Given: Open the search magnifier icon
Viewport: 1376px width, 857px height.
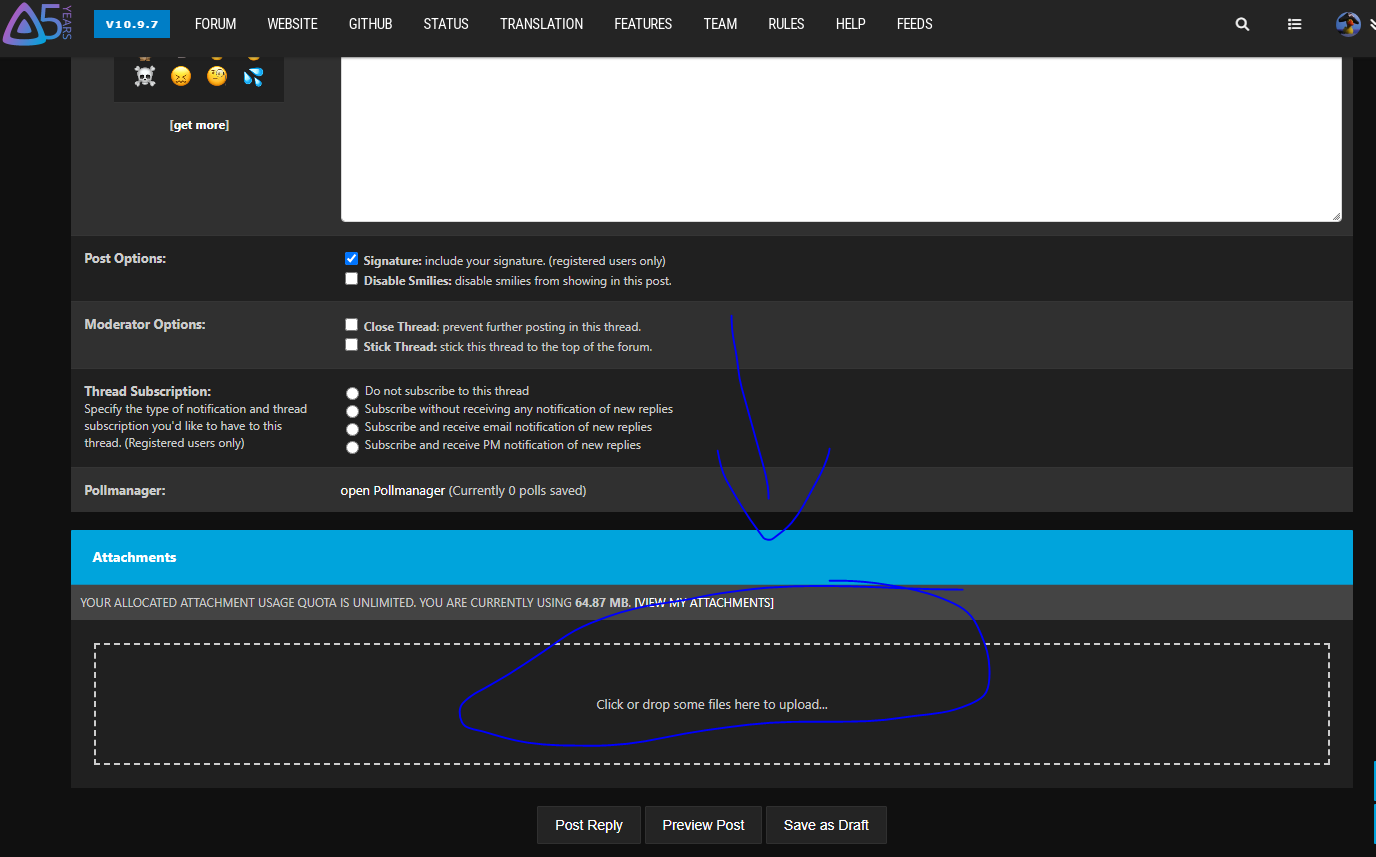Looking at the screenshot, I should click(1242, 25).
